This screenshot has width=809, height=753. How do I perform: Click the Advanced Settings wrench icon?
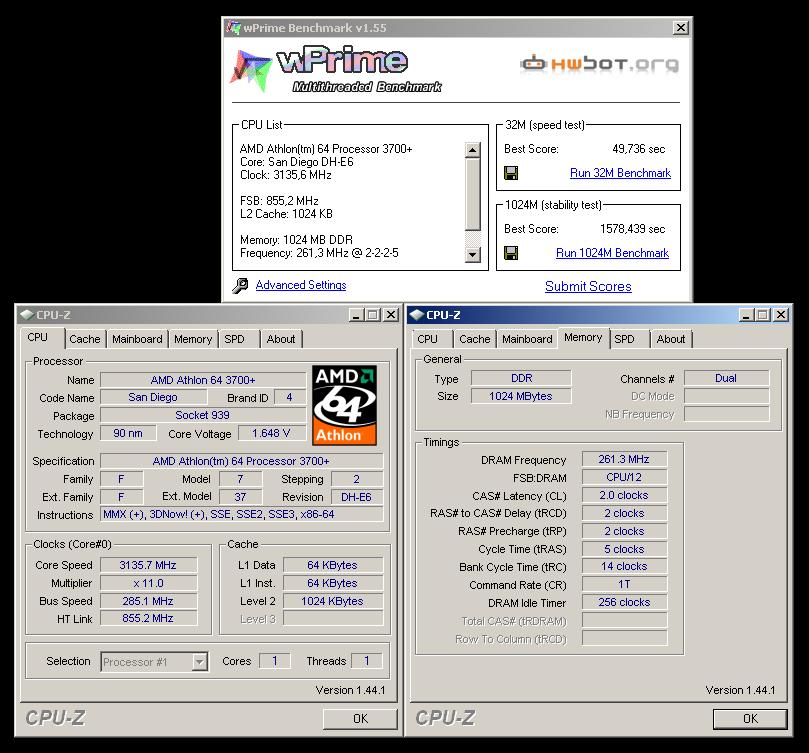coord(240,285)
